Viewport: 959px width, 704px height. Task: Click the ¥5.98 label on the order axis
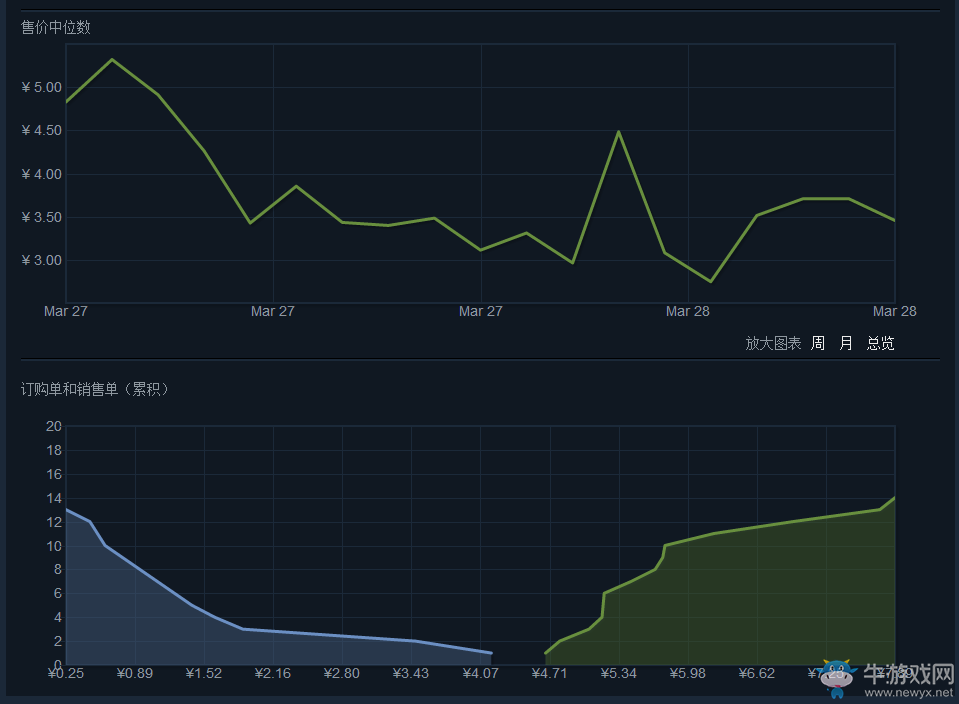click(x=687, y=673)
